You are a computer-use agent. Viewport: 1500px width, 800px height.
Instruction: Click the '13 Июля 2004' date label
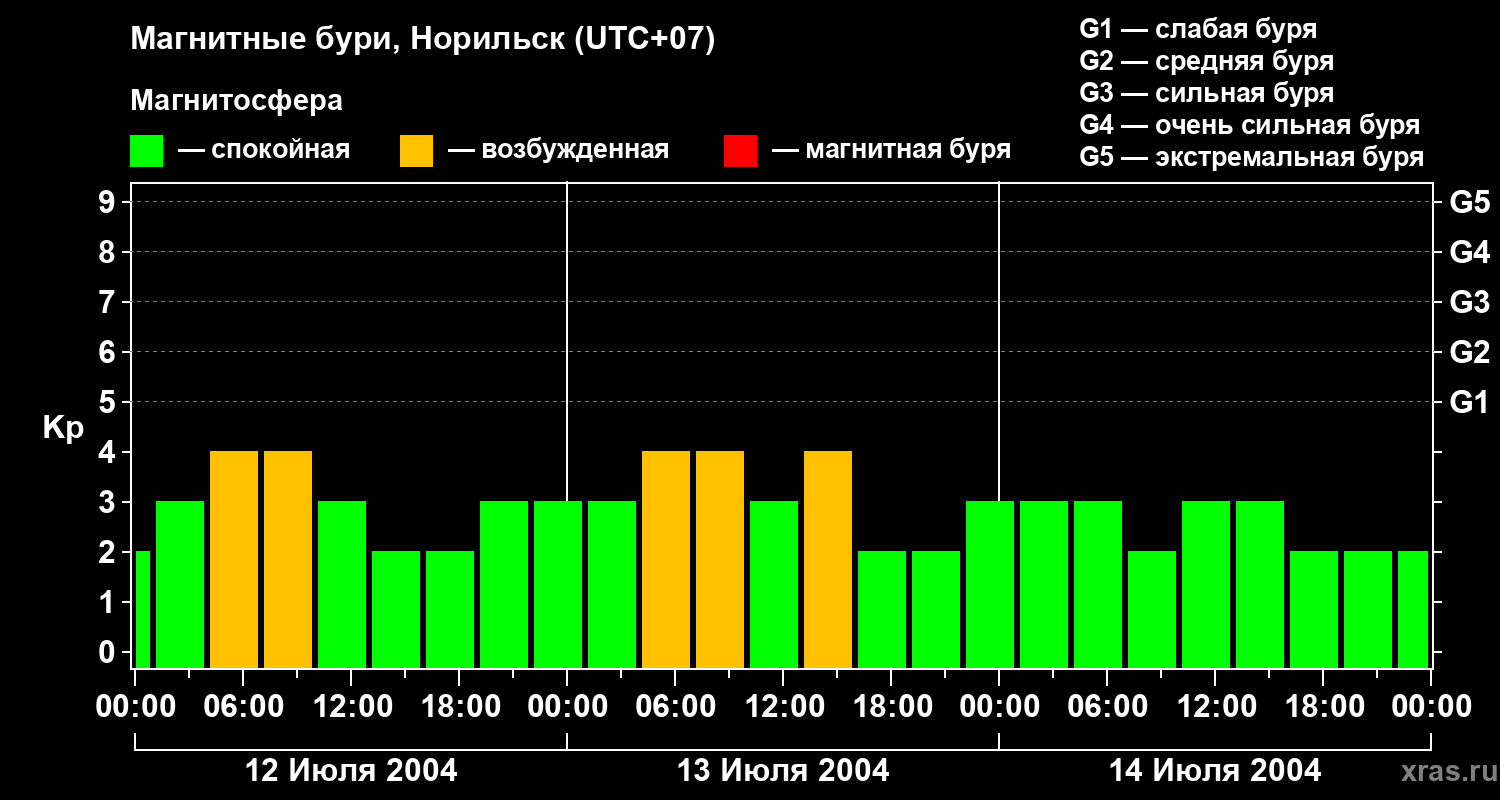[x=783, y=771]
